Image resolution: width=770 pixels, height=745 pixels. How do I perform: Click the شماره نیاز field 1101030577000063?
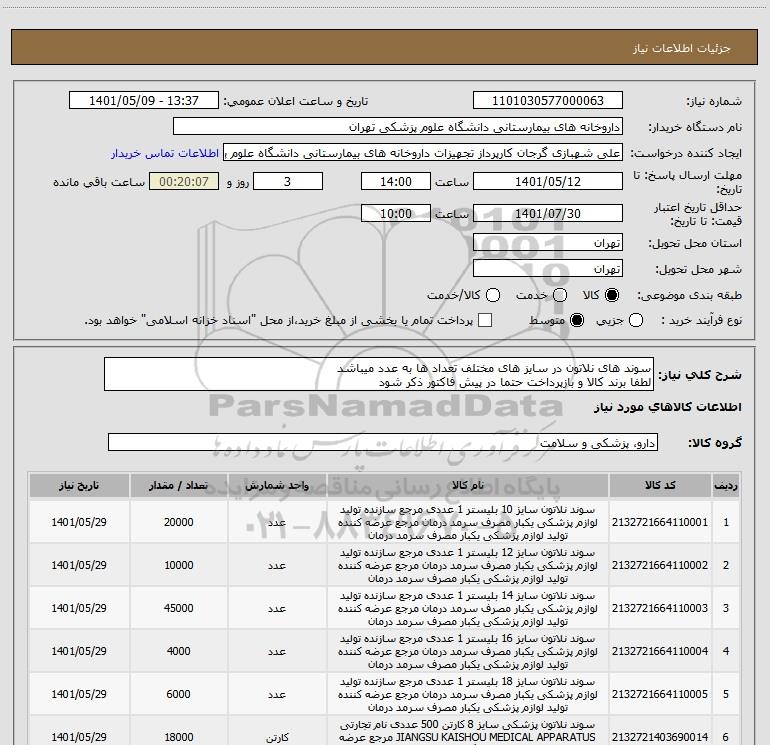548,101
